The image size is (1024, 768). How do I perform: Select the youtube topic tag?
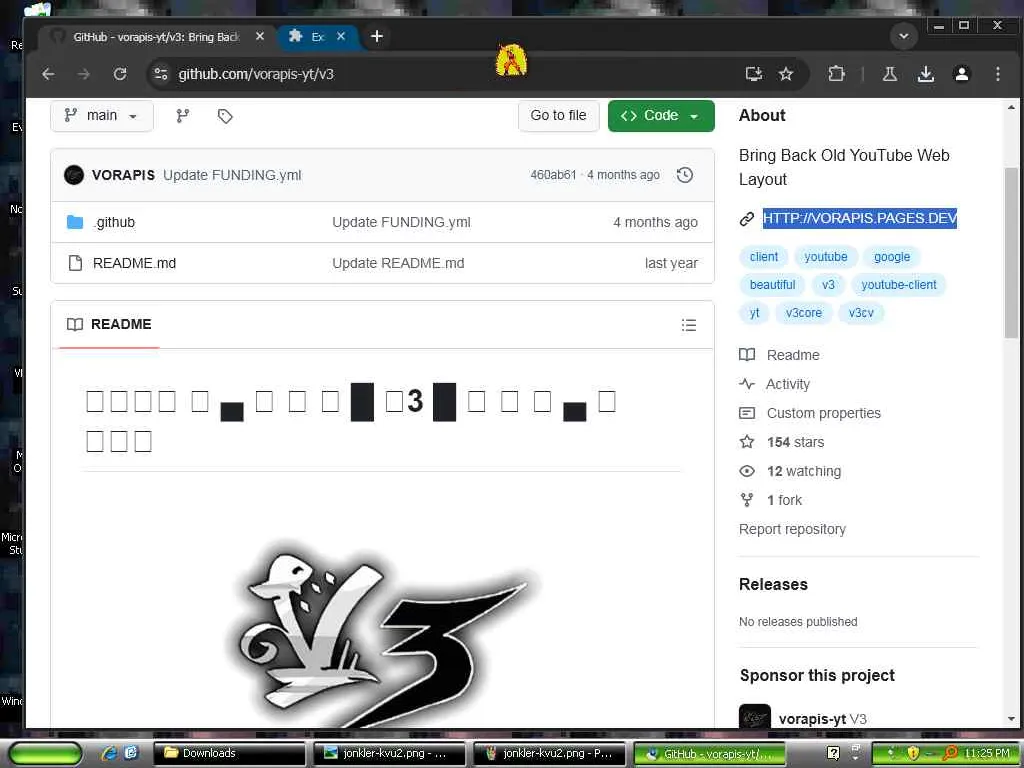click(826, 257)
